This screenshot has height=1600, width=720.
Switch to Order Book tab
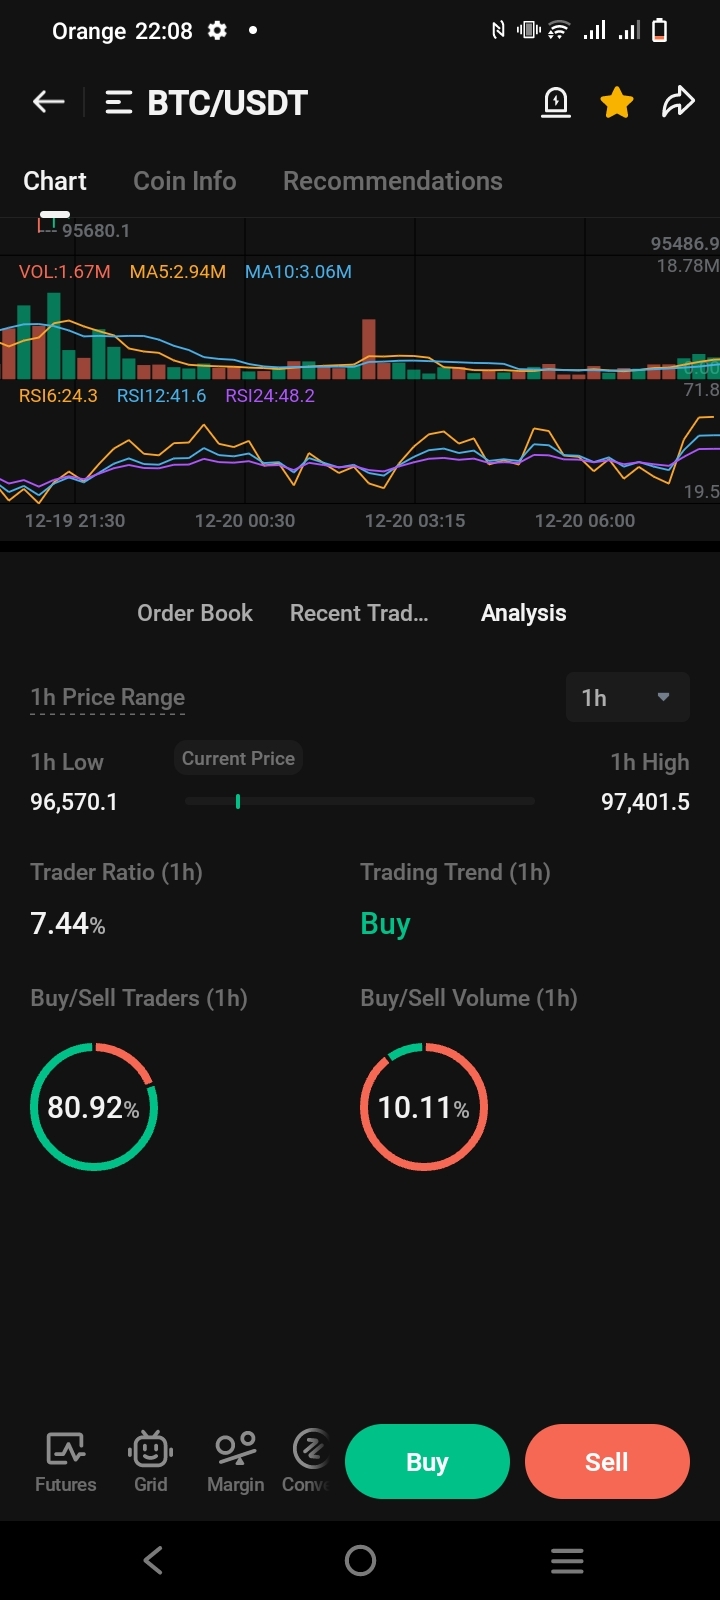tap(195, 613)
